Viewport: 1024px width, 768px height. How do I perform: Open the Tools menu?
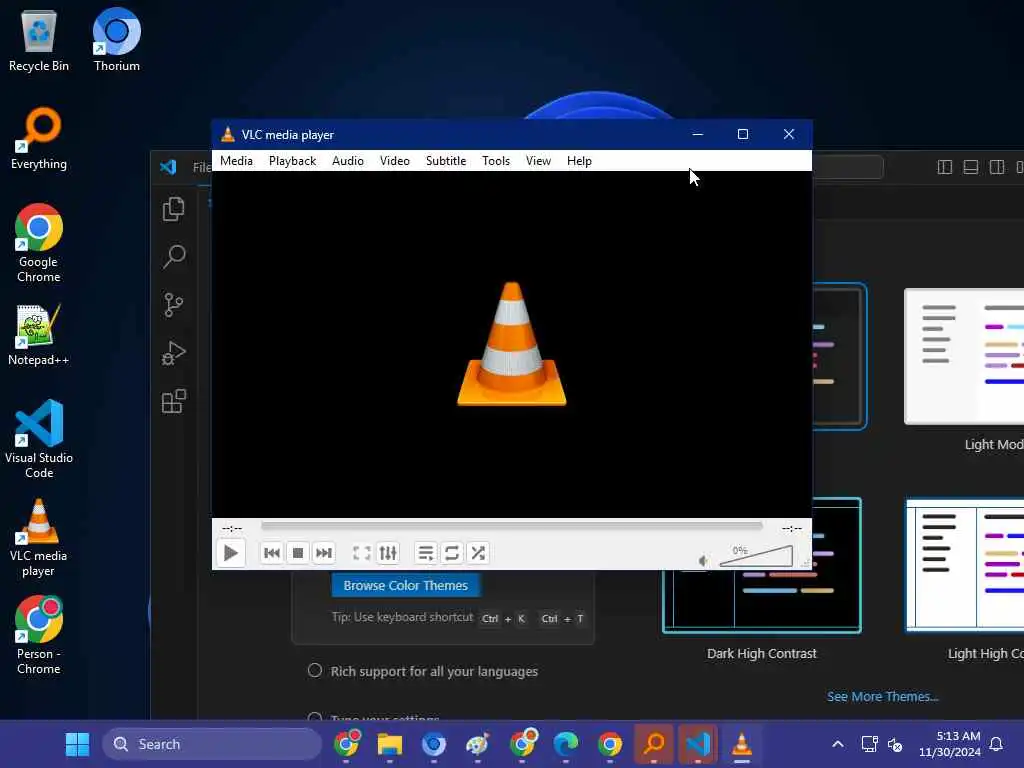[496, 161]
